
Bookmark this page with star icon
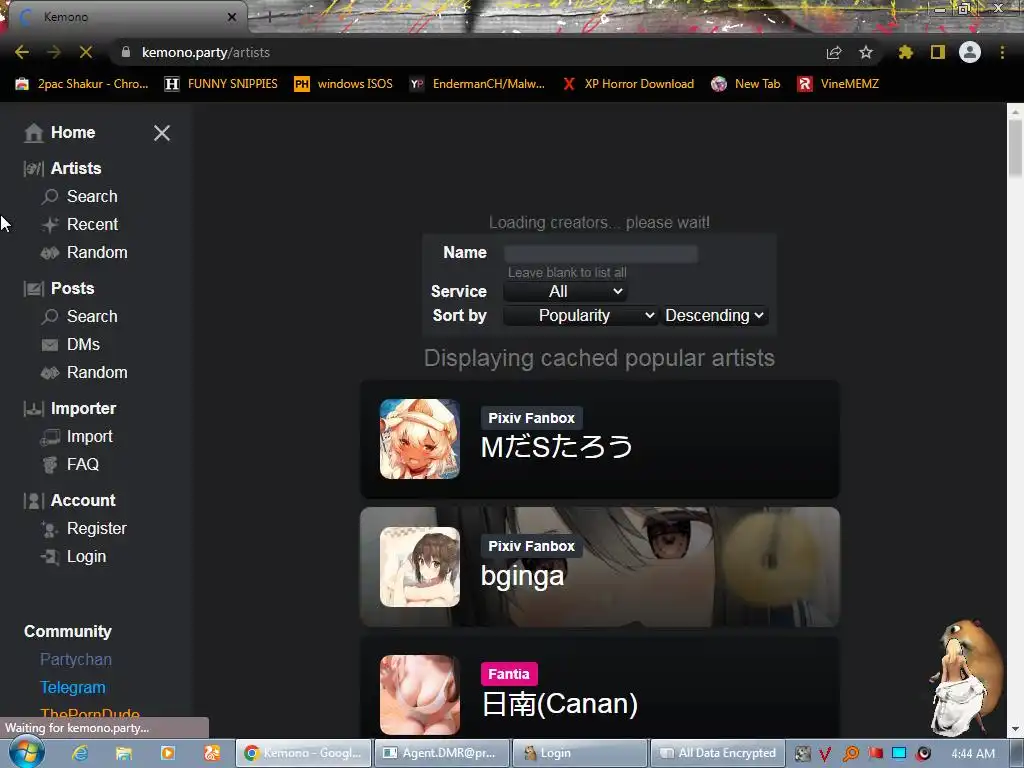(x=866, y=52)
